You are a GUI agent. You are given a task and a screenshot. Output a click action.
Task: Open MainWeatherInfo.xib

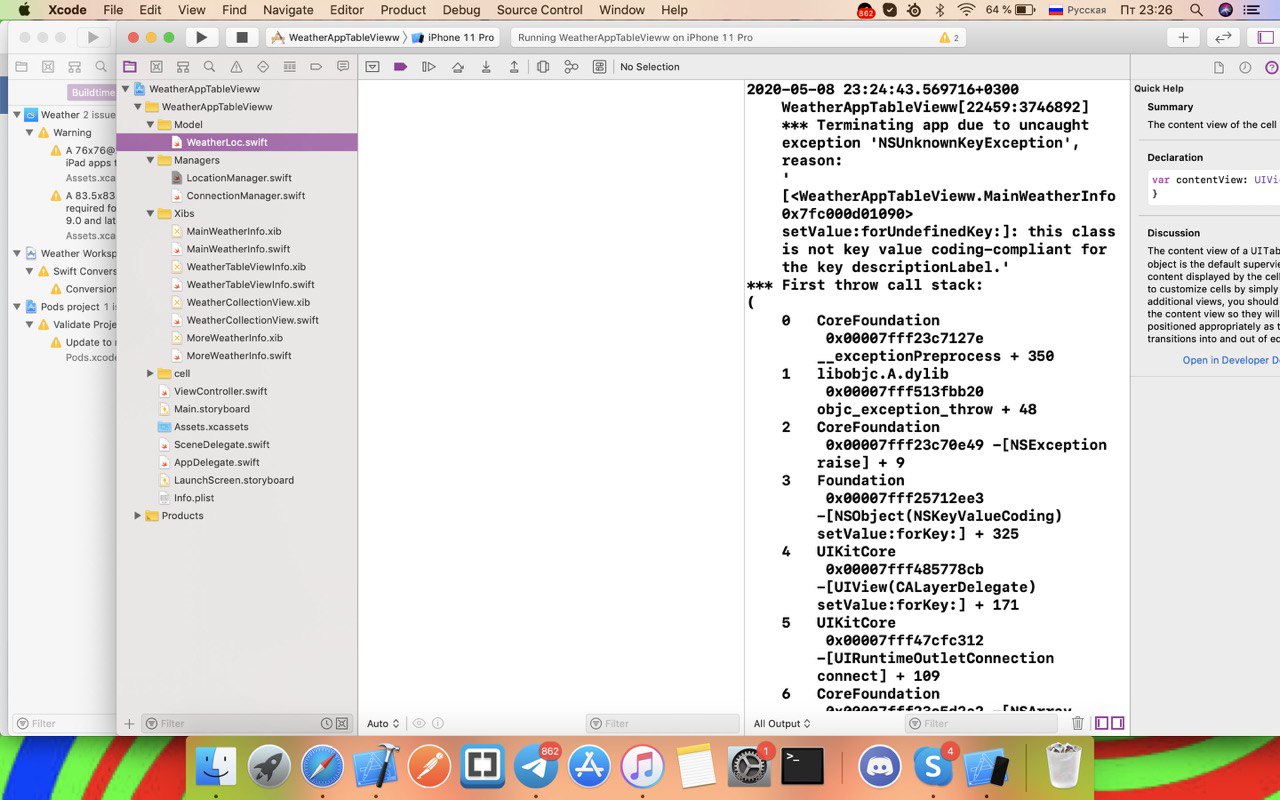(x=233, y=231)
